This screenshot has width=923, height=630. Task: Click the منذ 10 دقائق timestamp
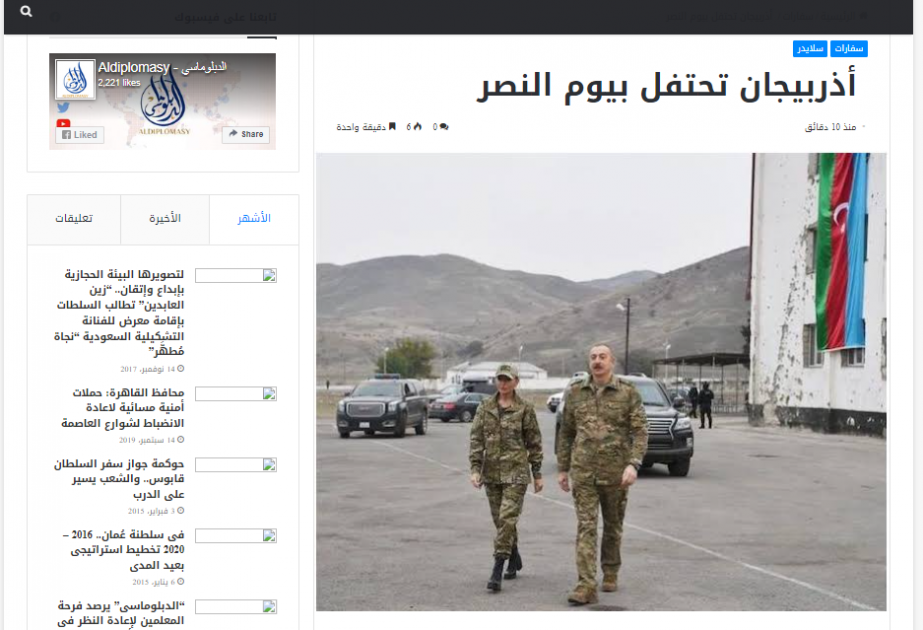pyautogui.click(x=831, y=127)
